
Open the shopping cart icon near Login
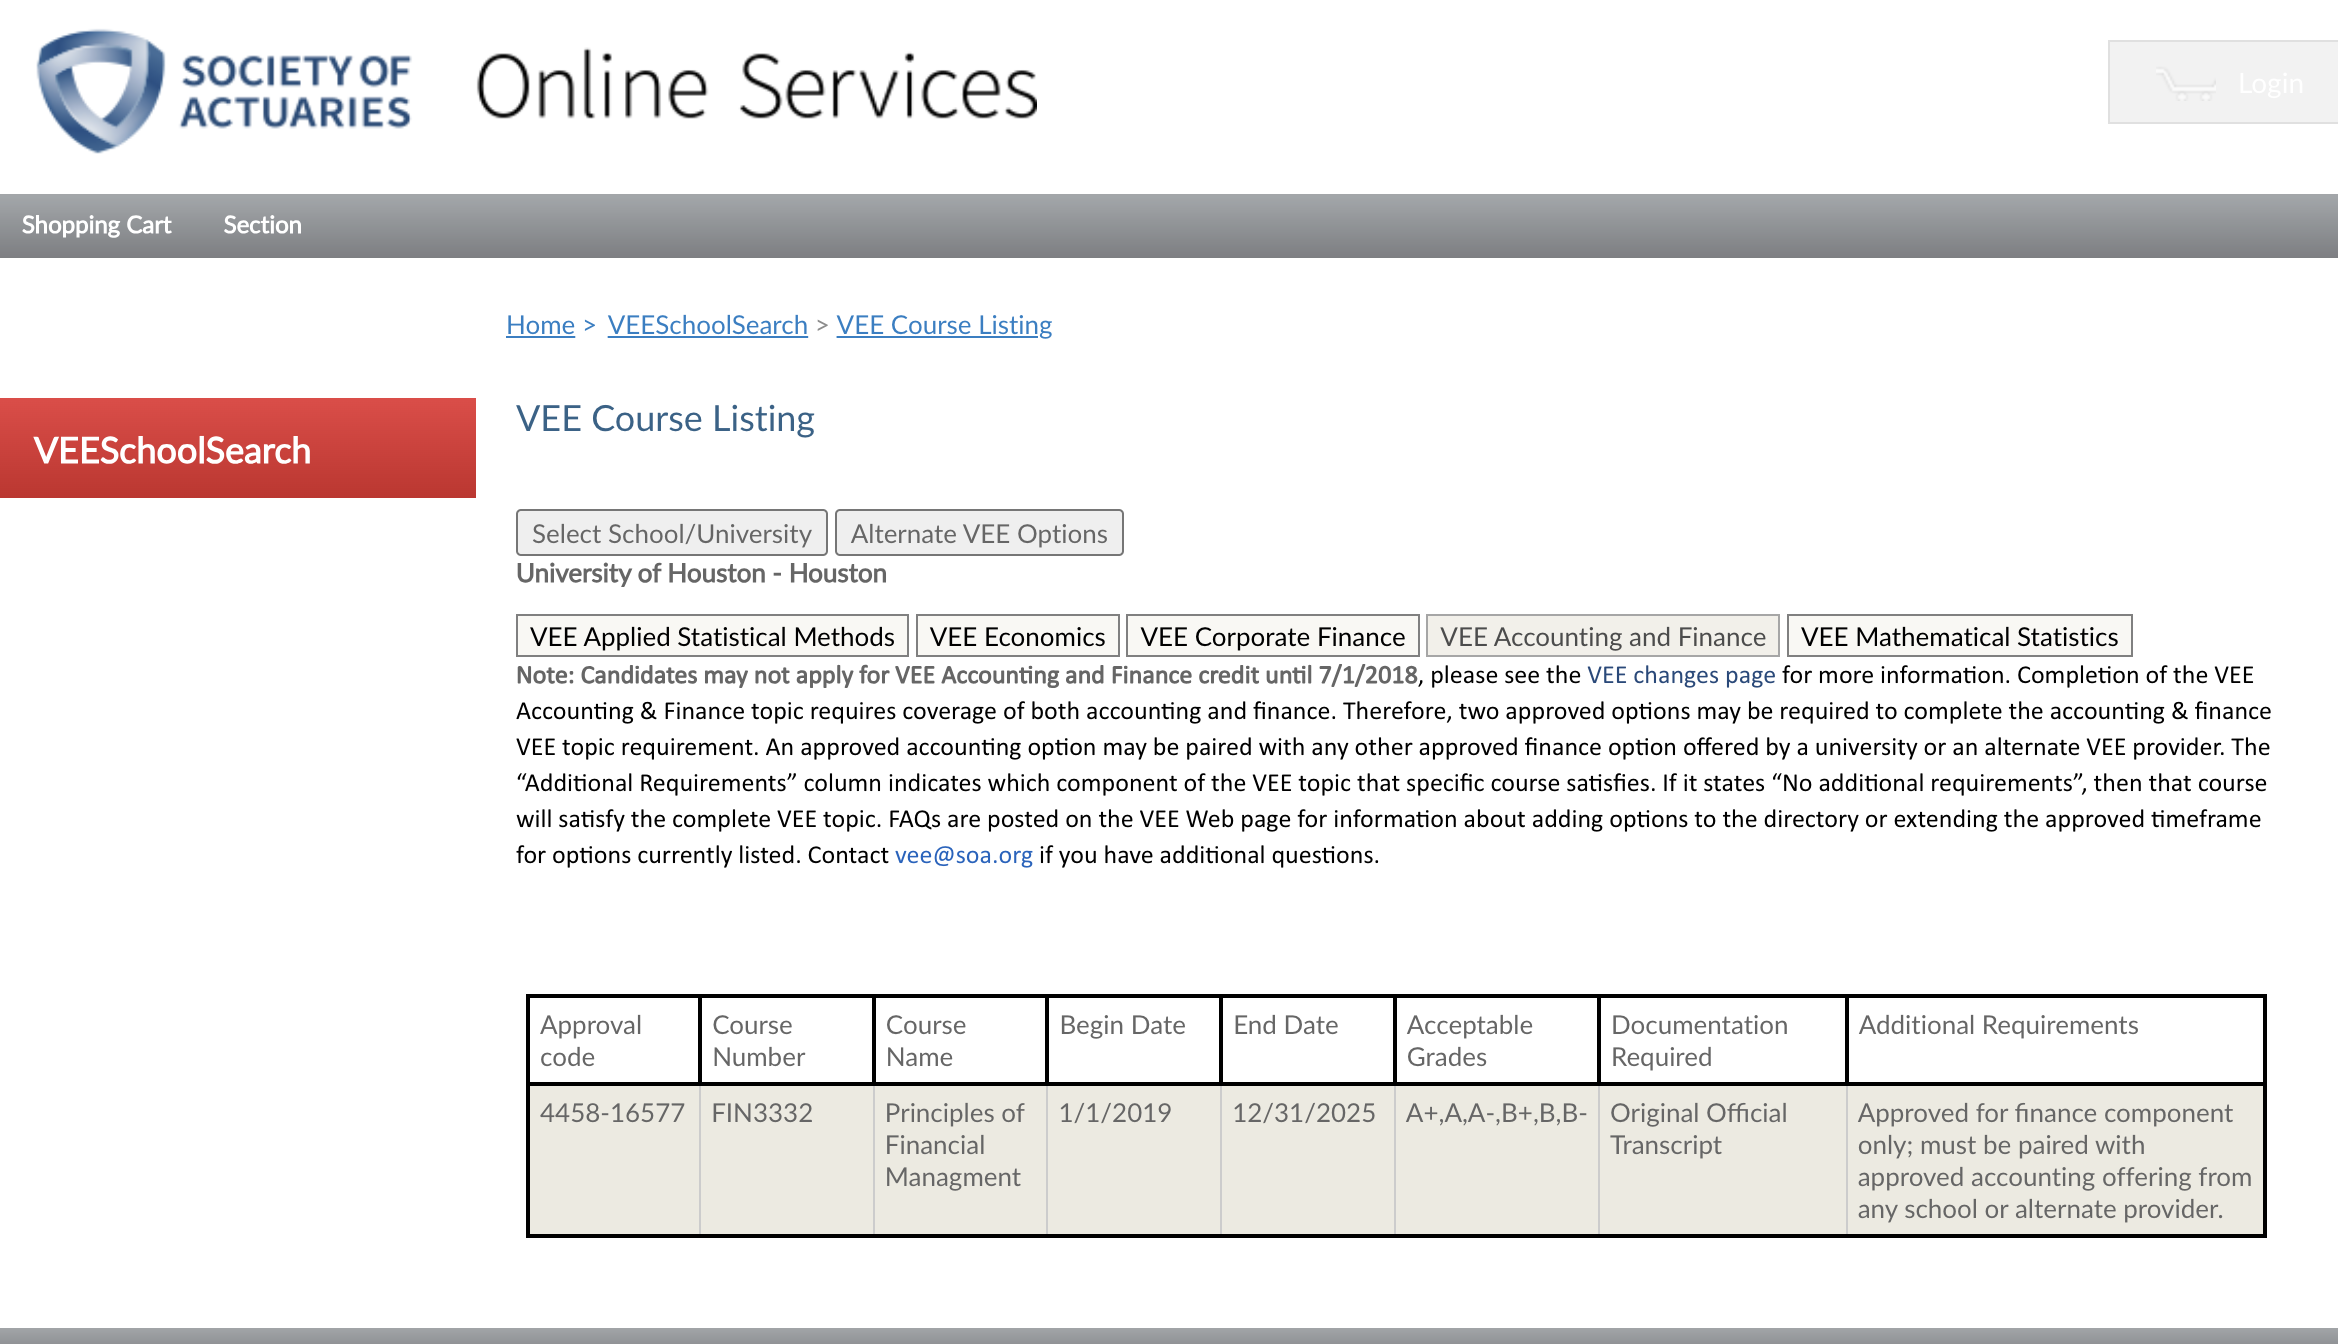(x=2185, y=84)
